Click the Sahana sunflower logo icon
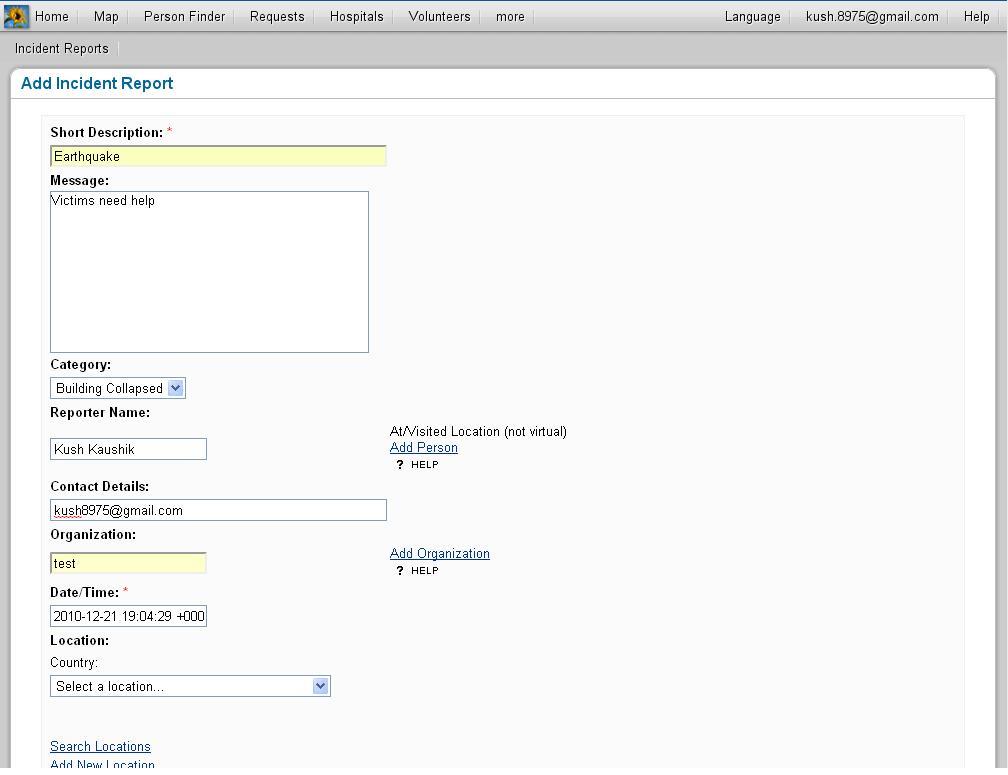The height and width of the screenshot is (775, 1008). point(16,16)
